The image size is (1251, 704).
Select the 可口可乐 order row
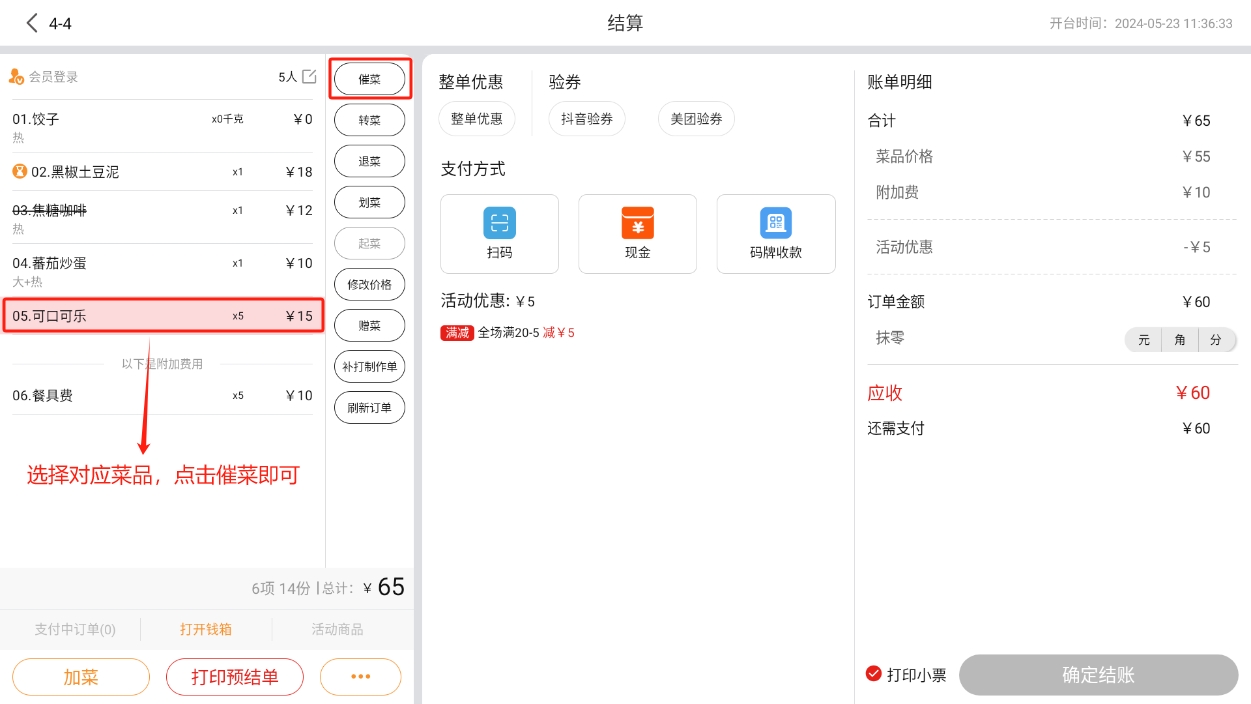(162, 316)
